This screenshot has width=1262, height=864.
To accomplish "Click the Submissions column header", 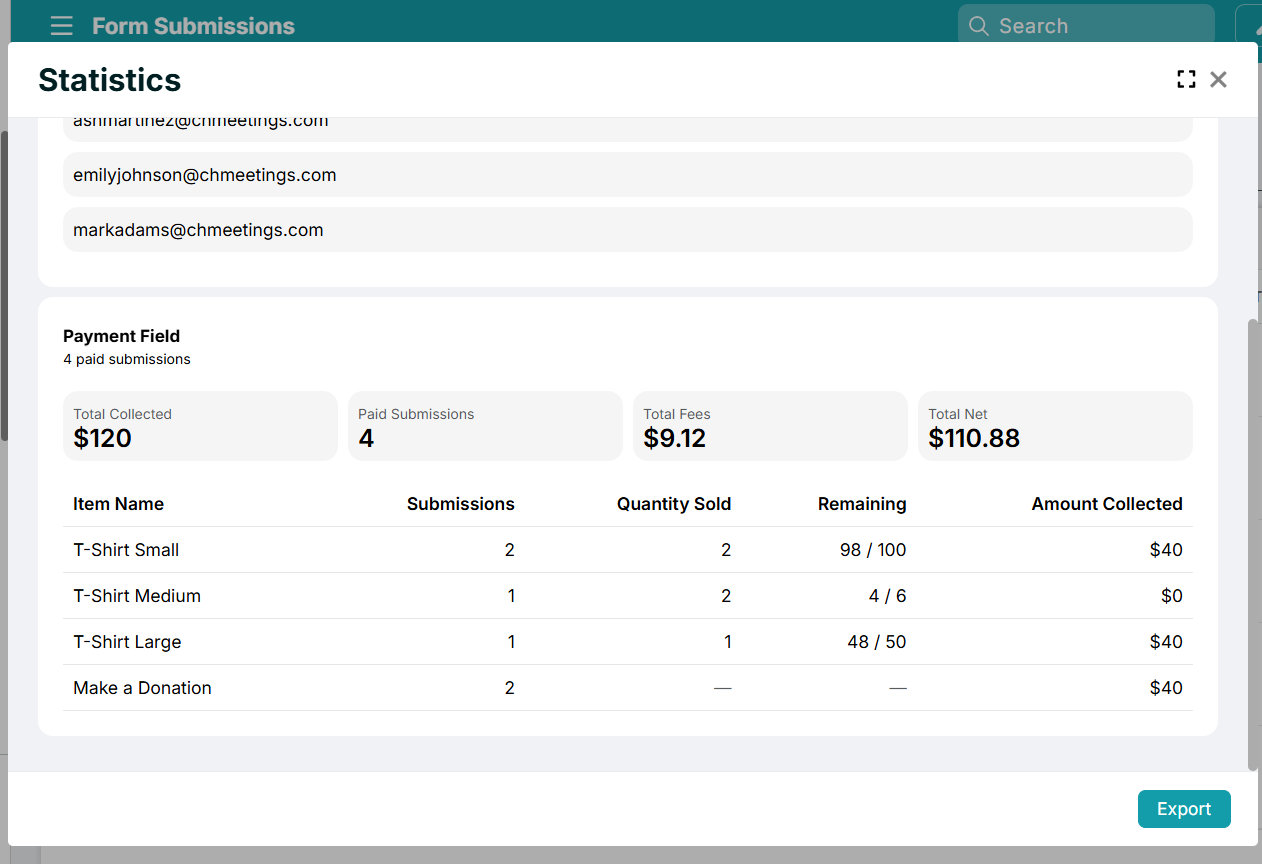I will pyautogui.click(x=461, y=504).
